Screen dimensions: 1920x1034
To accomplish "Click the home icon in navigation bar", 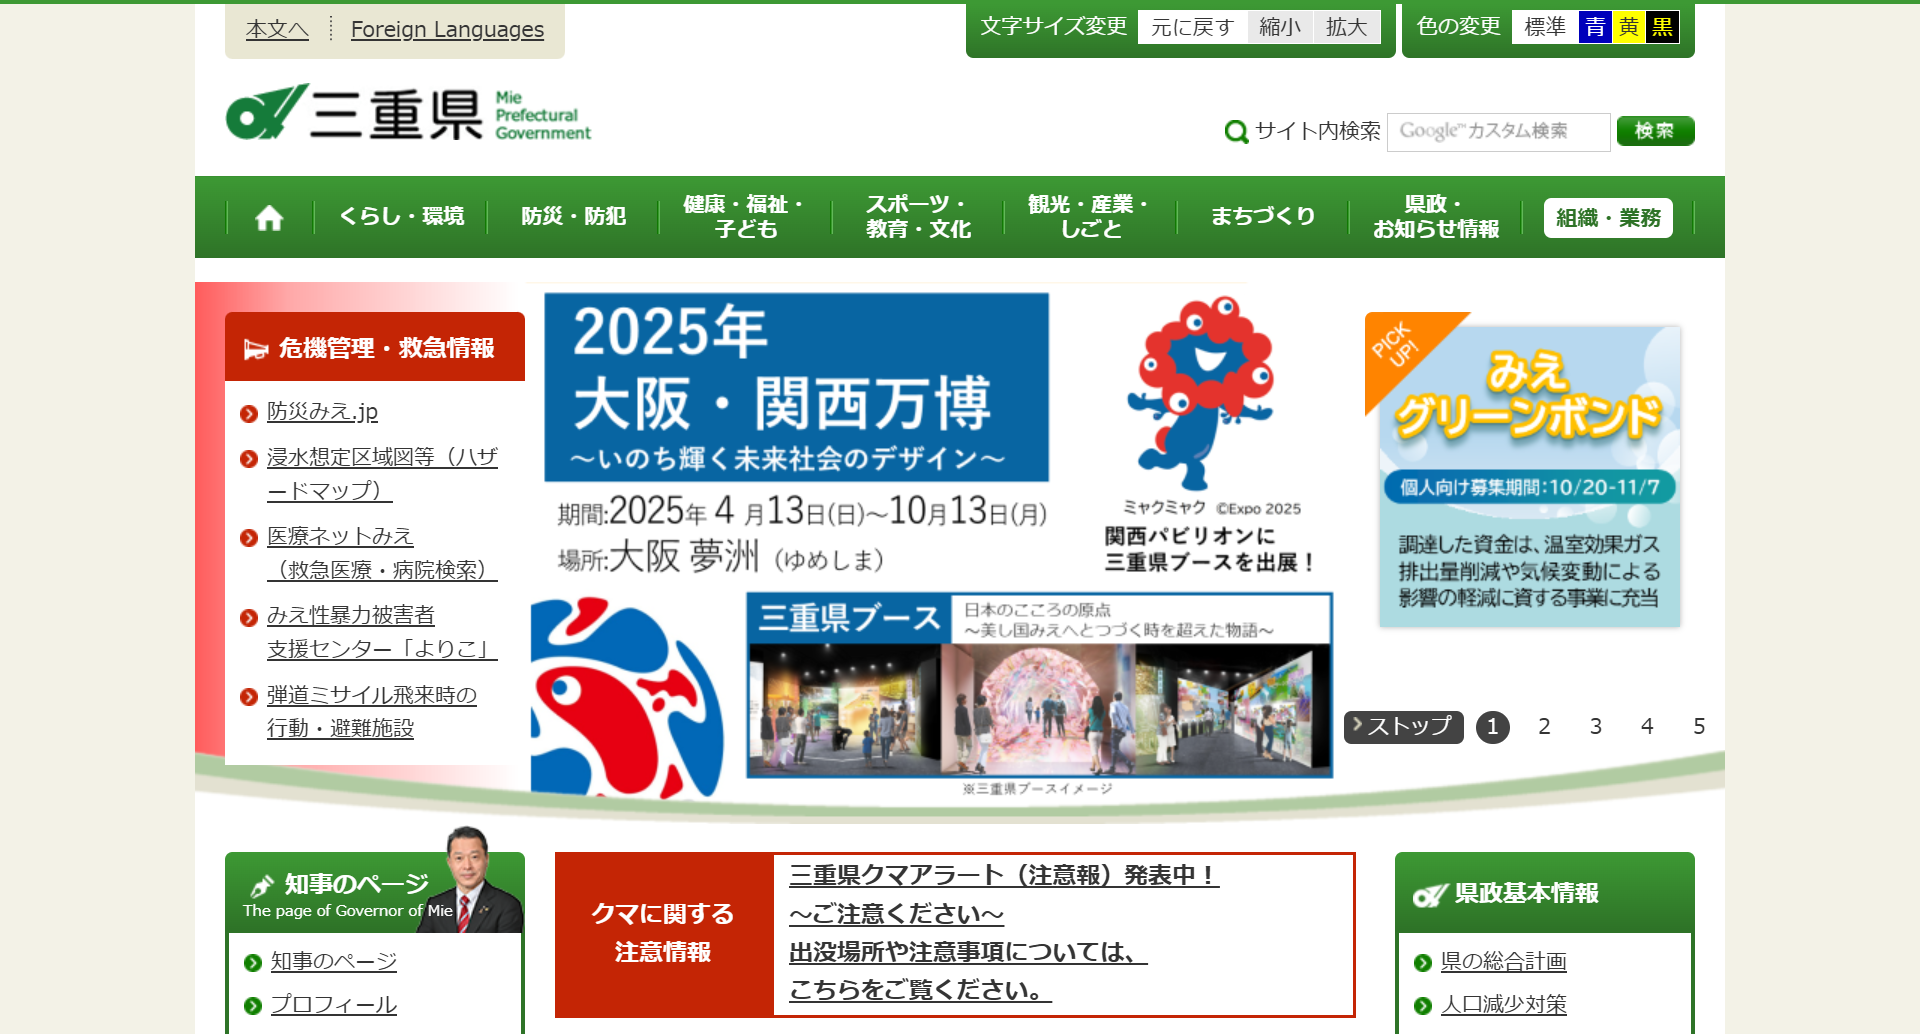I will pos(269,218).
